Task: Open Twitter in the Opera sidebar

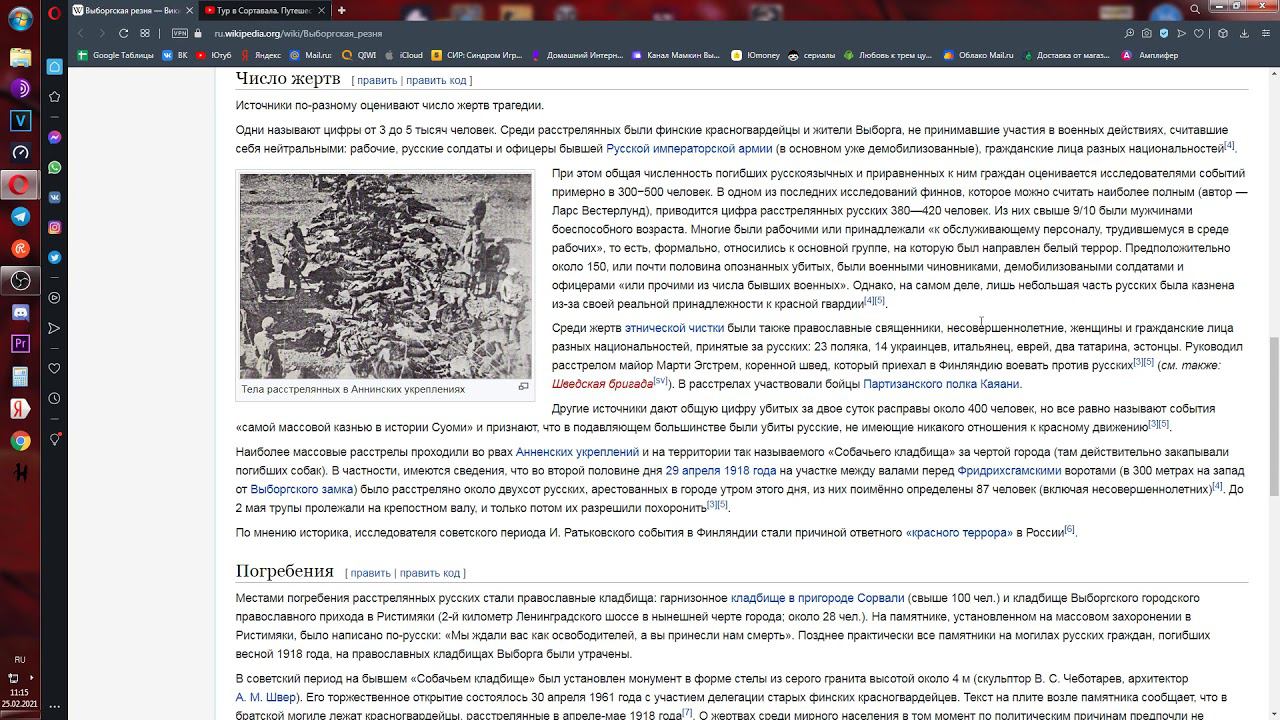Action: click(54, 257)
